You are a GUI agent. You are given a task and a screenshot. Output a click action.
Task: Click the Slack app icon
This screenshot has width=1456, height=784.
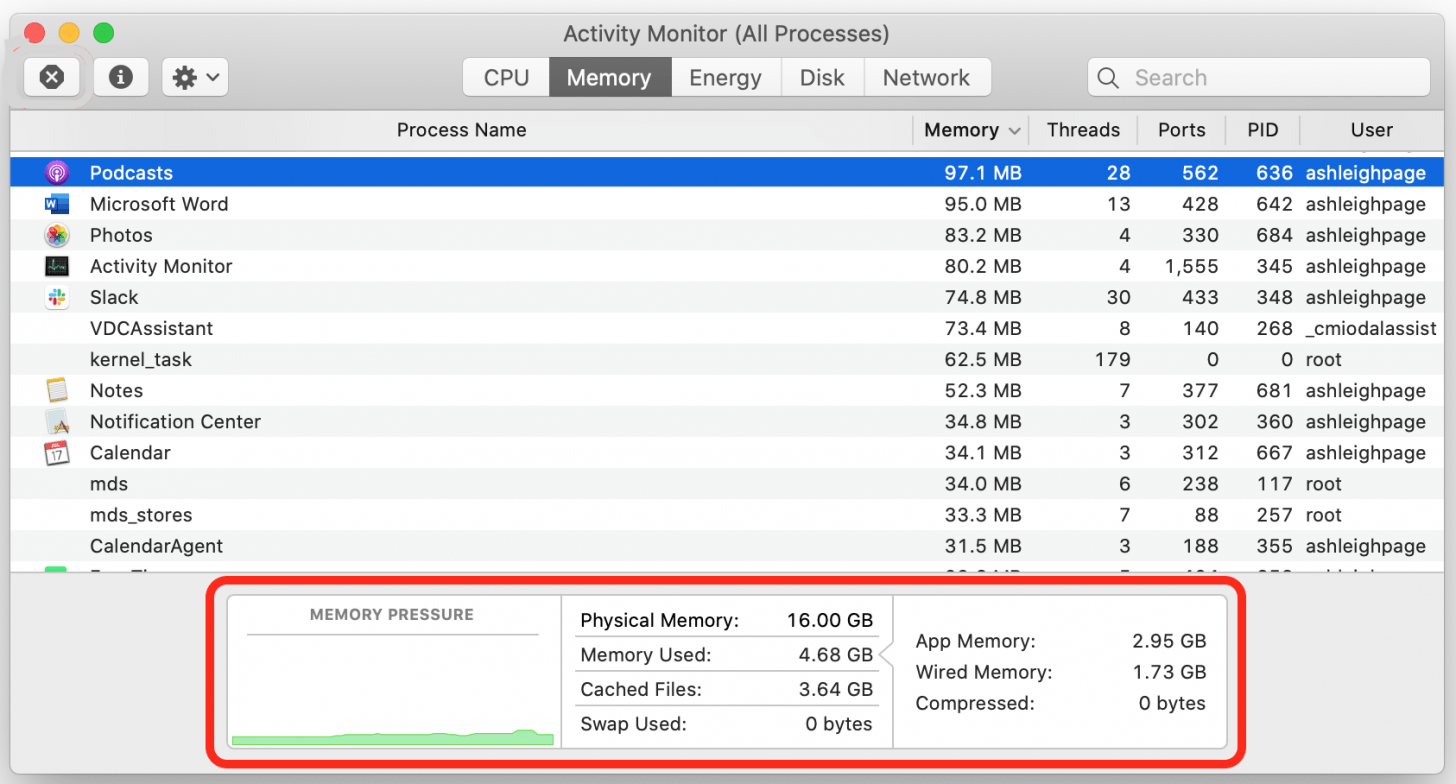(x=57, y=297)
